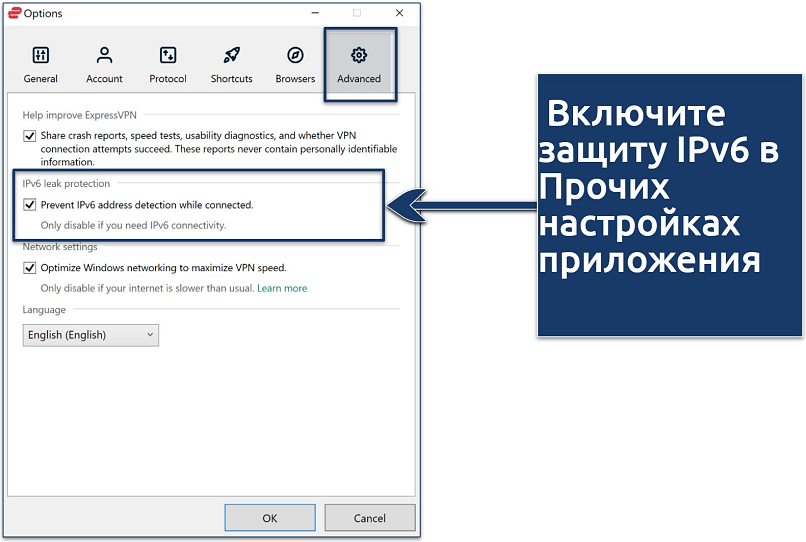Click the Network settings heading
Viewport: 806px width, 542px height.
60,247
